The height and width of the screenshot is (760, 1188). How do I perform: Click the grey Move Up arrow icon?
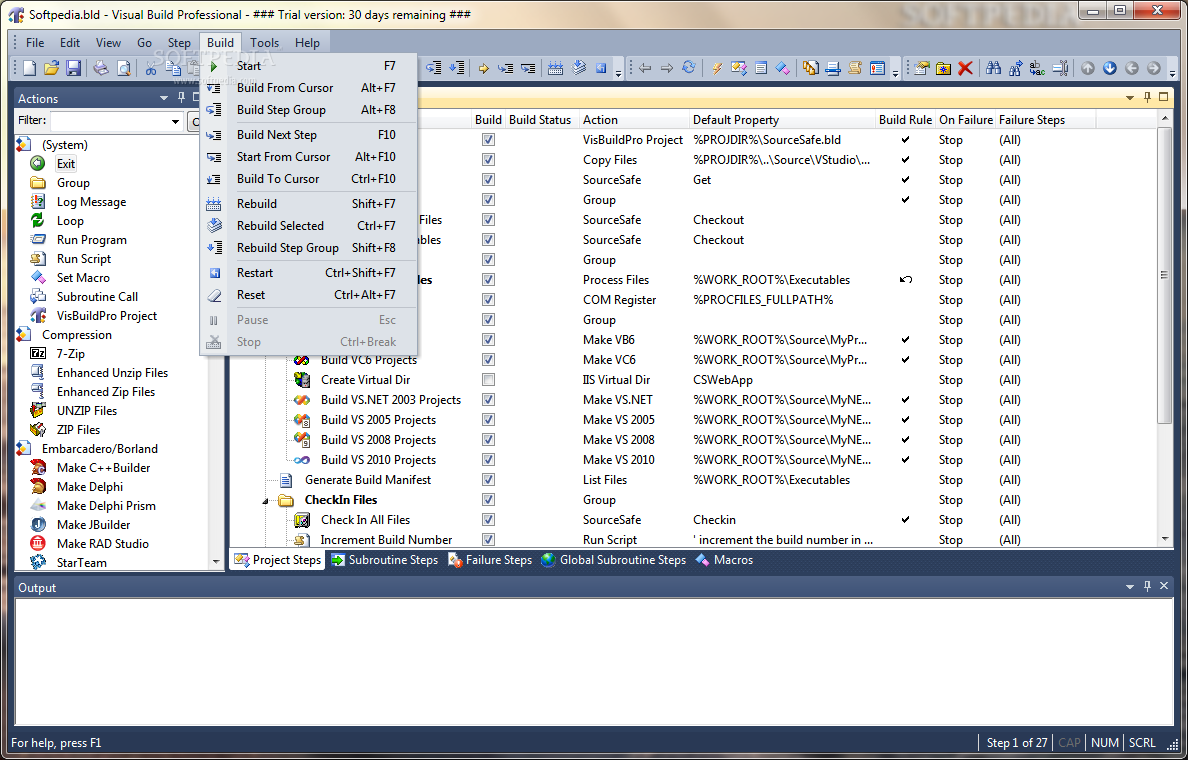click(x=1088, y=69)
